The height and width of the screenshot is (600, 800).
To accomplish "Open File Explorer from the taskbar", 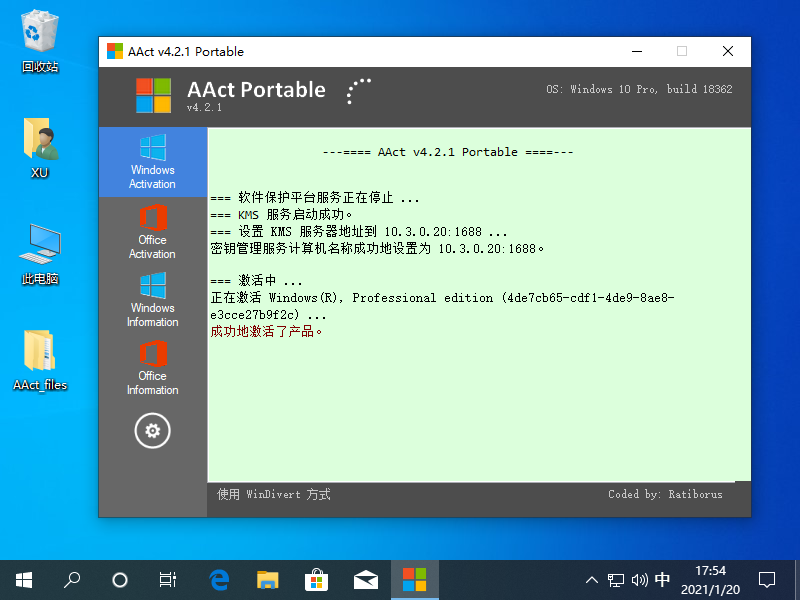I will pos(267,579).
